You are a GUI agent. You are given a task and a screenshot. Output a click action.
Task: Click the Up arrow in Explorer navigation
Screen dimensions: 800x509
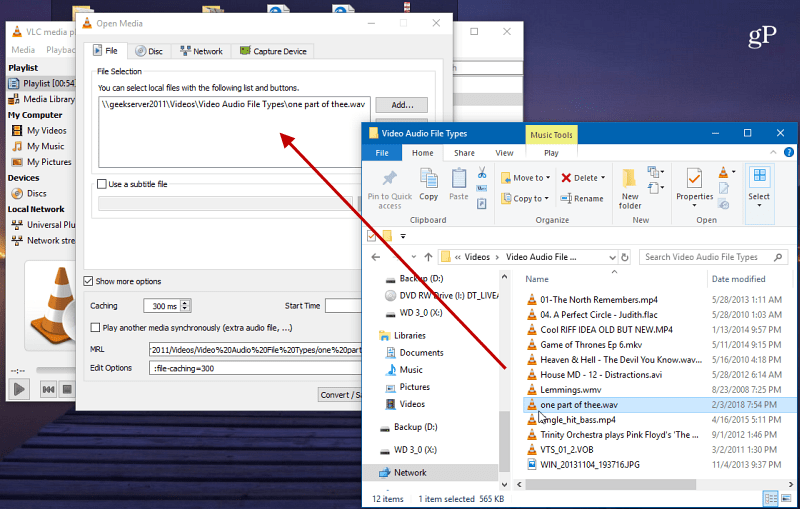[429, 257]
